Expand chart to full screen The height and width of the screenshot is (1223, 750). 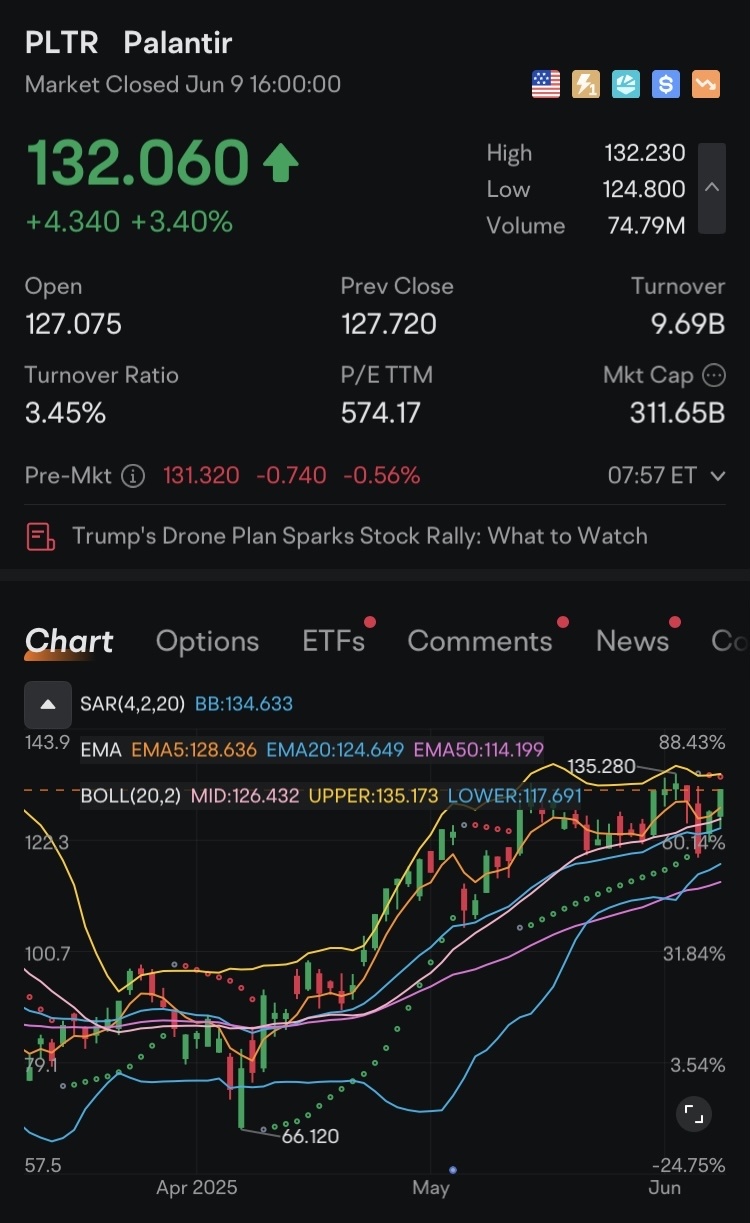(694, 1113)
